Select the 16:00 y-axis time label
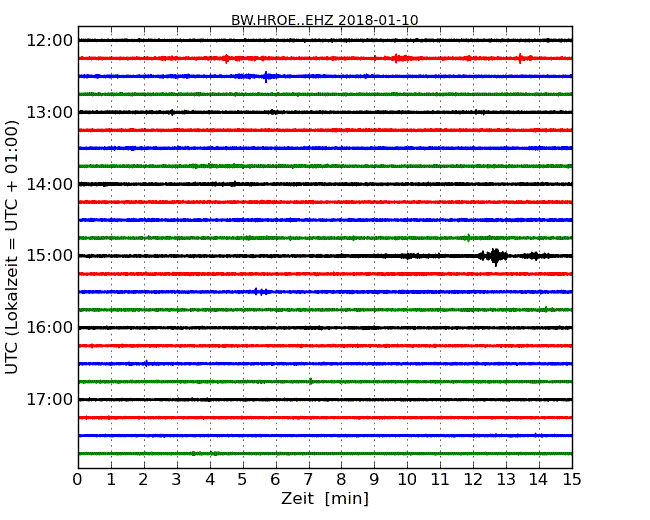 pos(49,328)
